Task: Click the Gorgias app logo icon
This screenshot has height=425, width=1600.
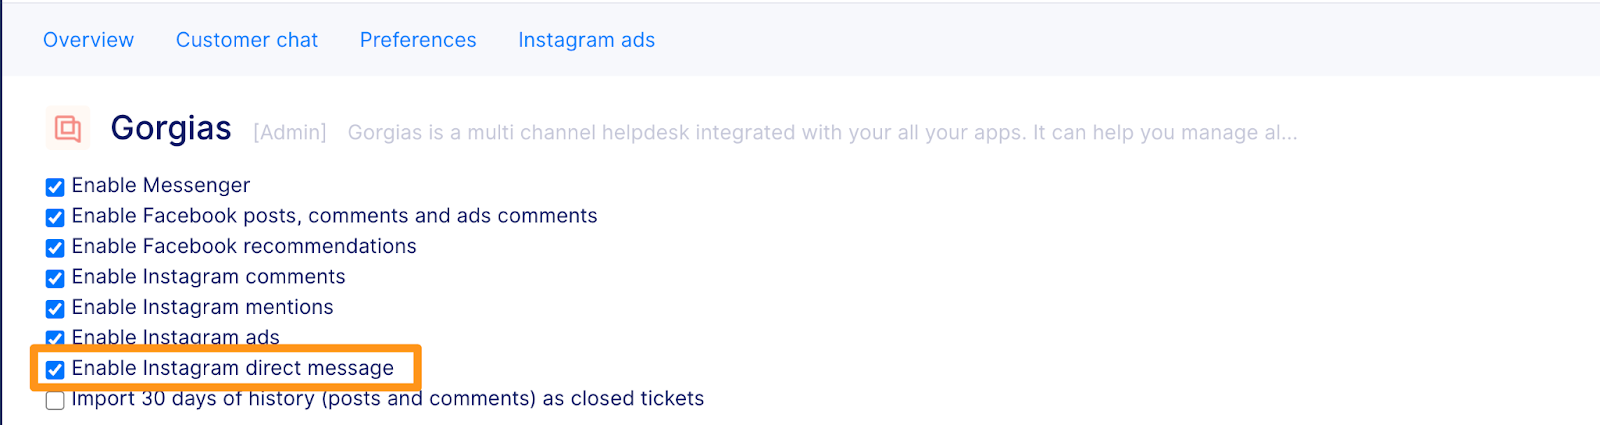Action: [x=68, y=128]
